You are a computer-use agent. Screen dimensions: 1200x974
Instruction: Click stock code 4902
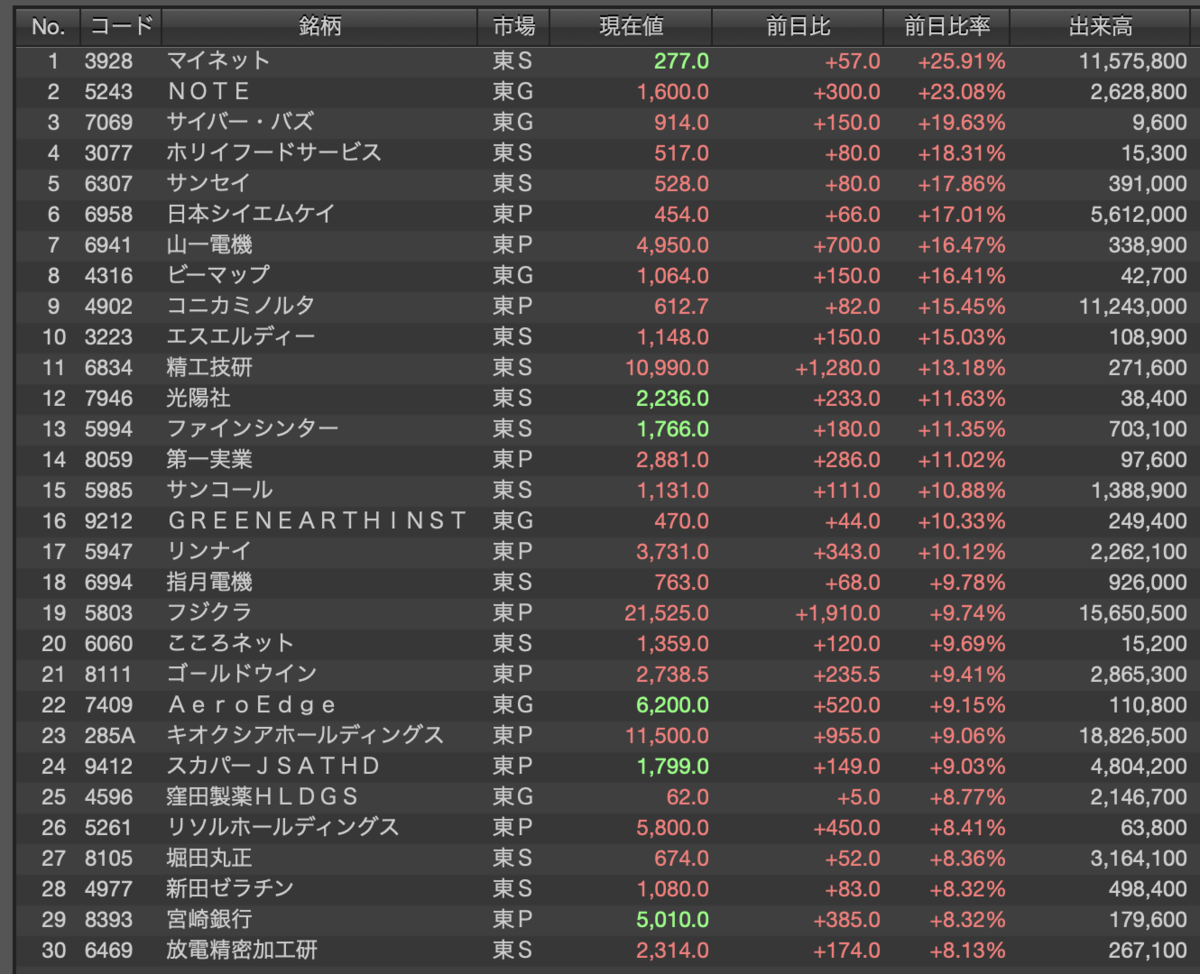108,306
